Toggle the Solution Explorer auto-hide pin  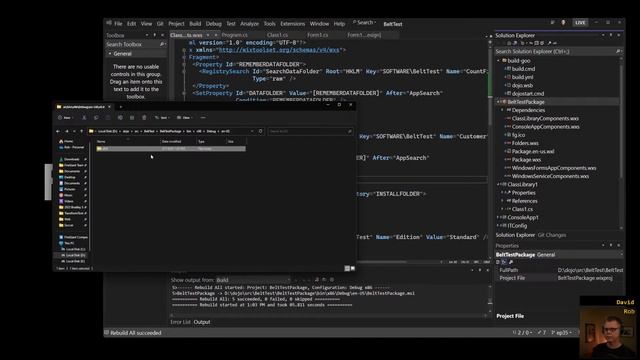pos(611,35)
